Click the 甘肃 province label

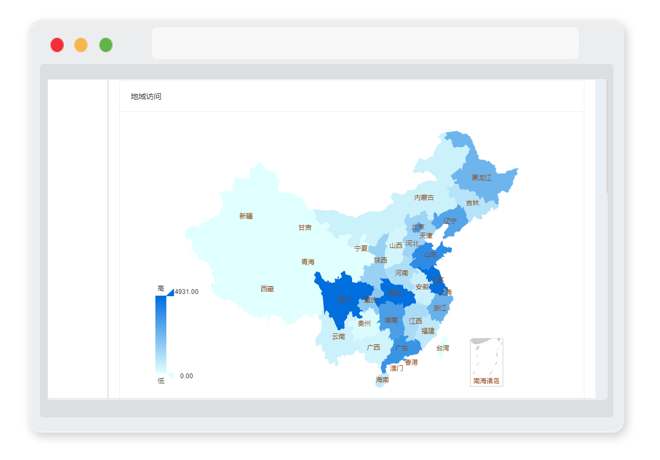tap(305, 228)
